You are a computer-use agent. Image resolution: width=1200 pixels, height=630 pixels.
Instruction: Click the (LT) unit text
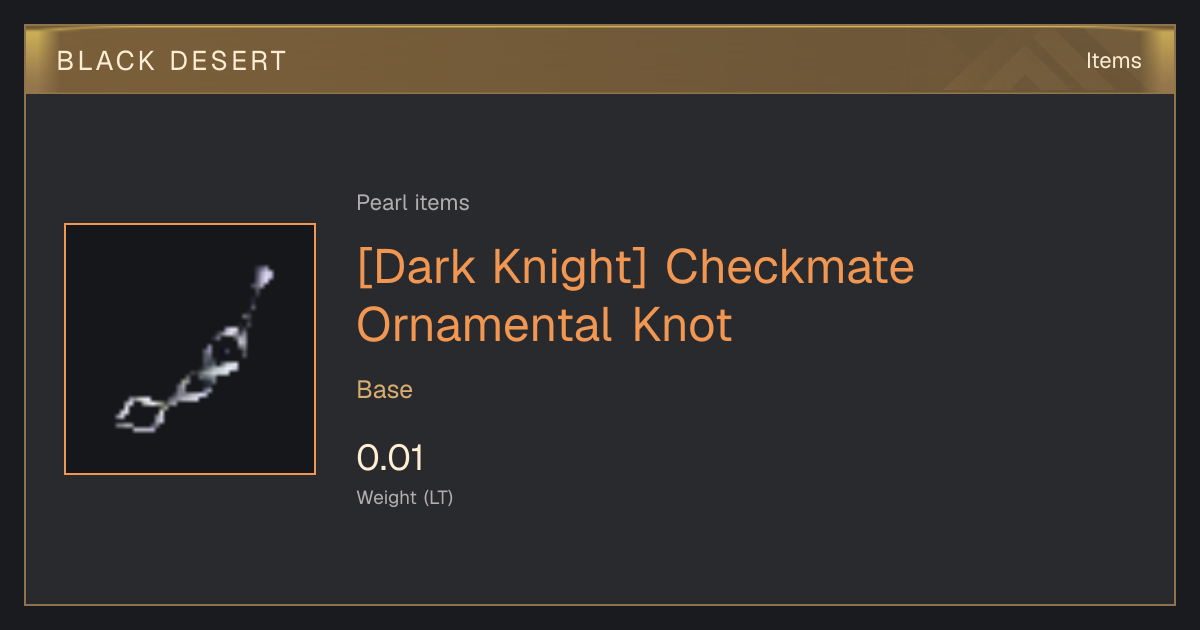pyautogui.click(x=438, y=498)
